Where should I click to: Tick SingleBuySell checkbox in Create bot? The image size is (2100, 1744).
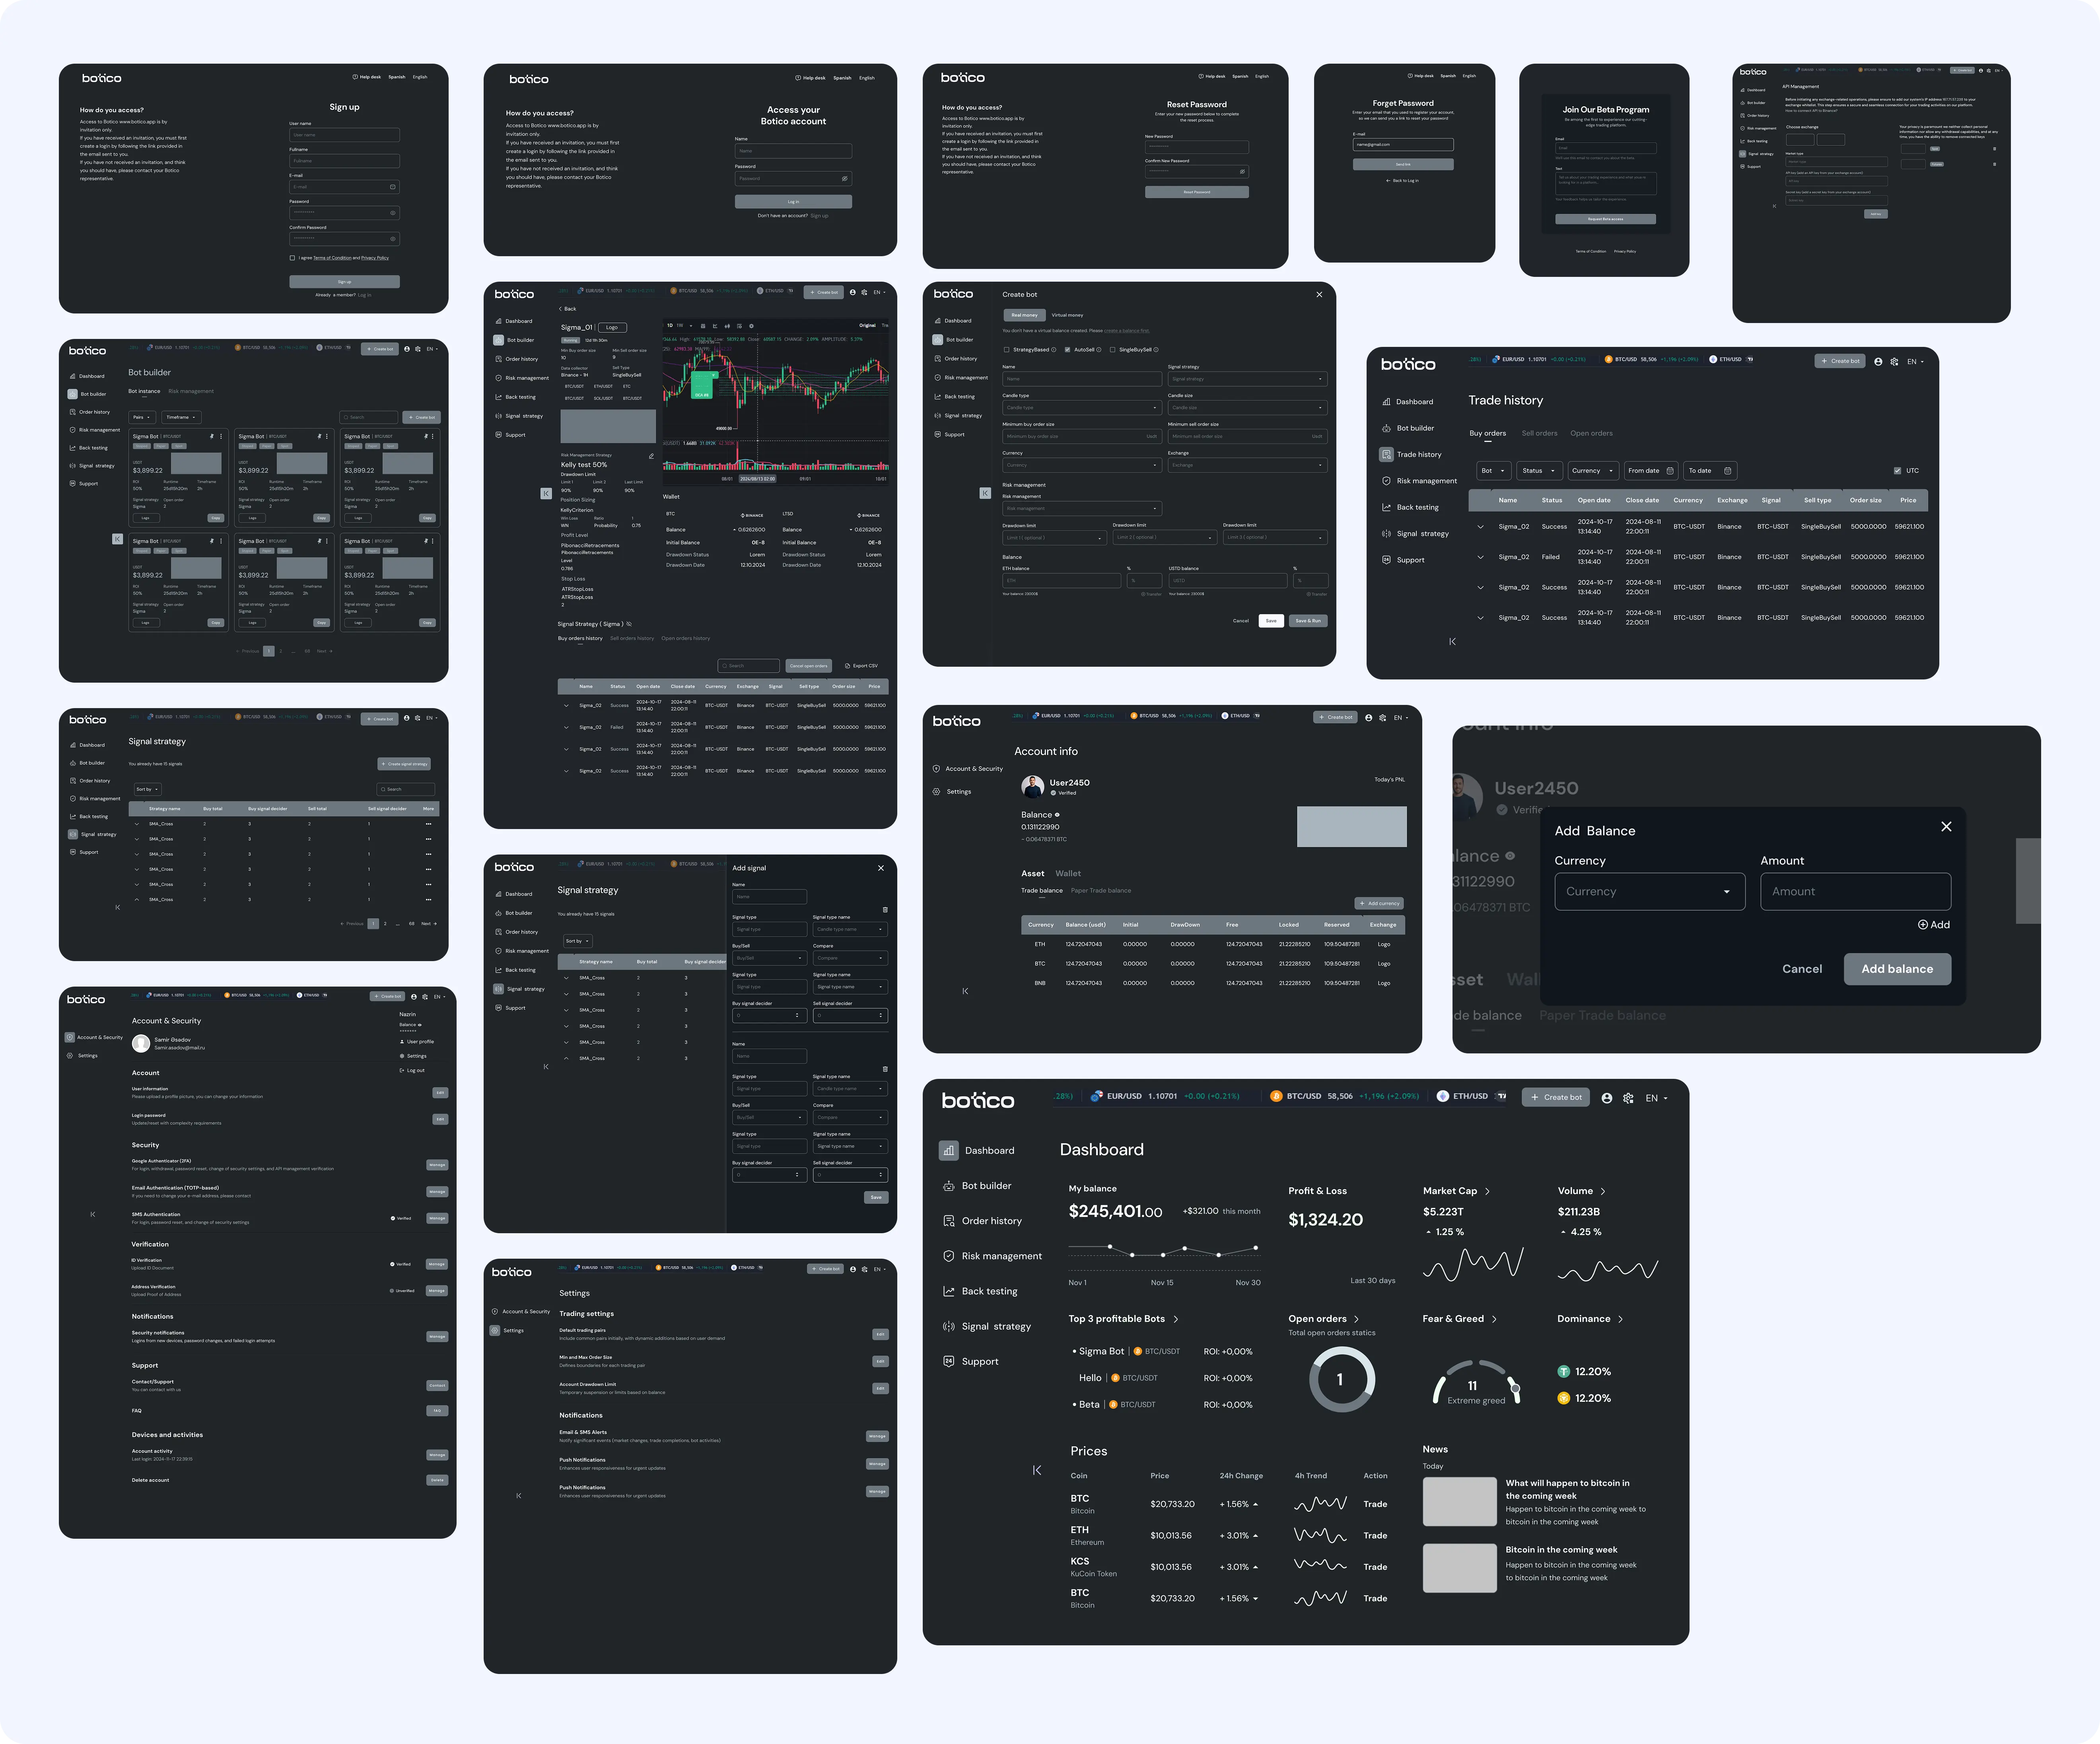coord(1112,350)
